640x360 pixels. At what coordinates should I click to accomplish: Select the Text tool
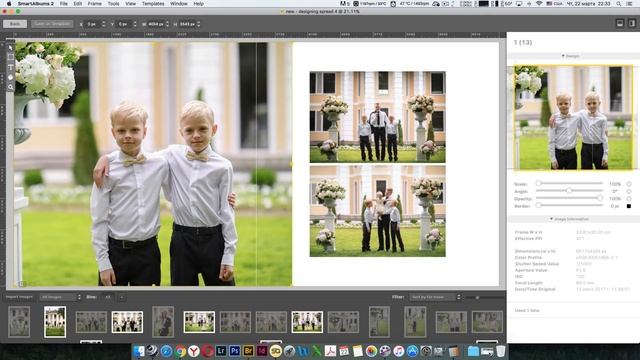coord(11,67)
